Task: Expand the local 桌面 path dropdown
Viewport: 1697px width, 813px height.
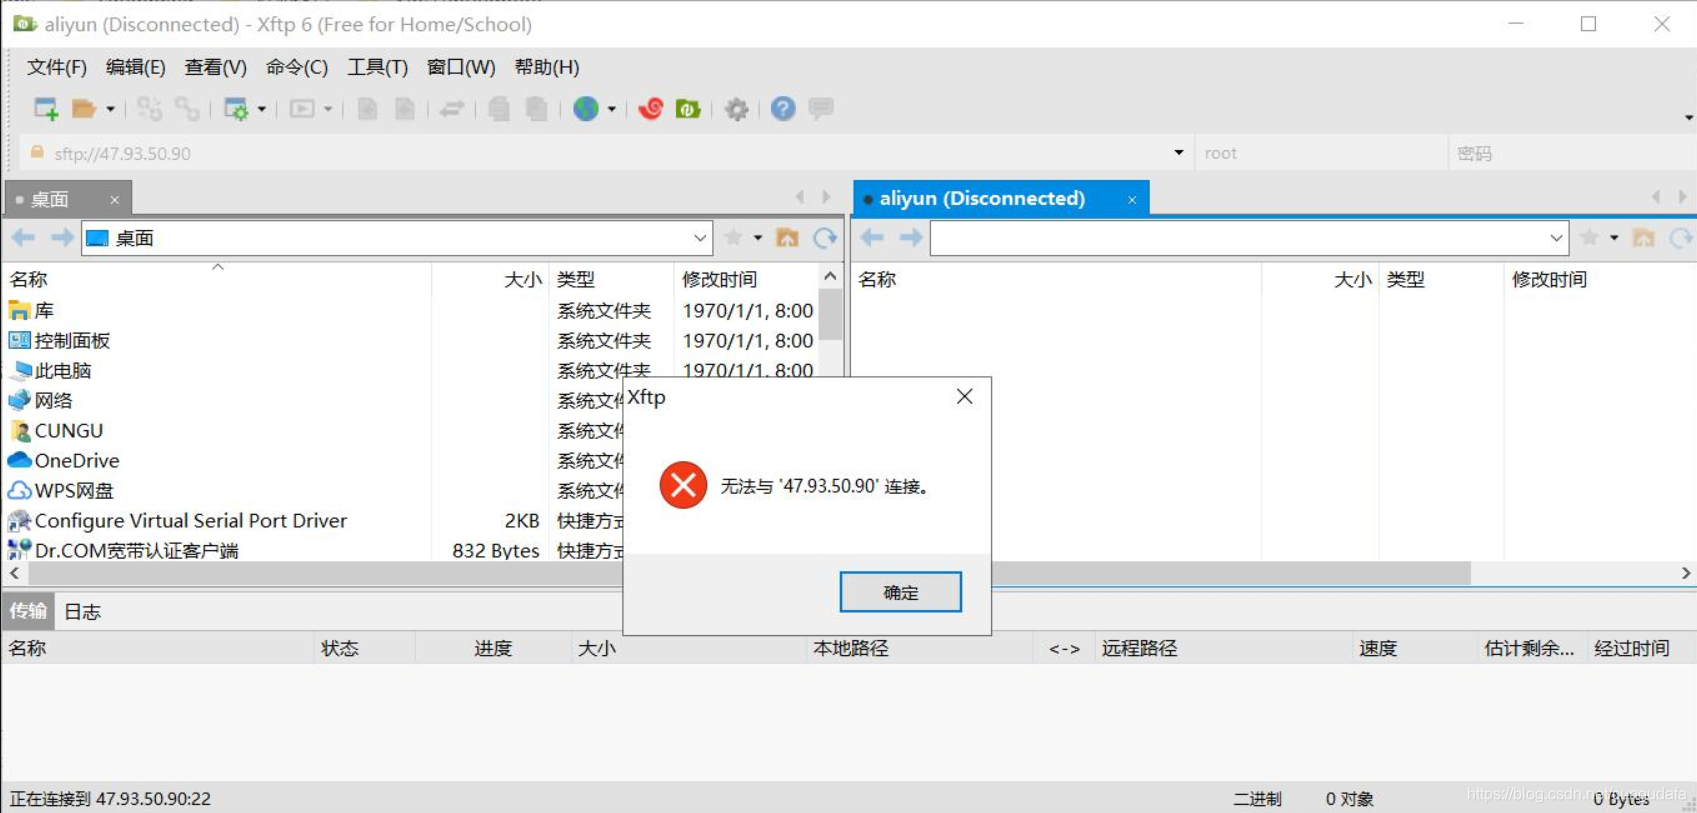Action: (x=700, y=238)
